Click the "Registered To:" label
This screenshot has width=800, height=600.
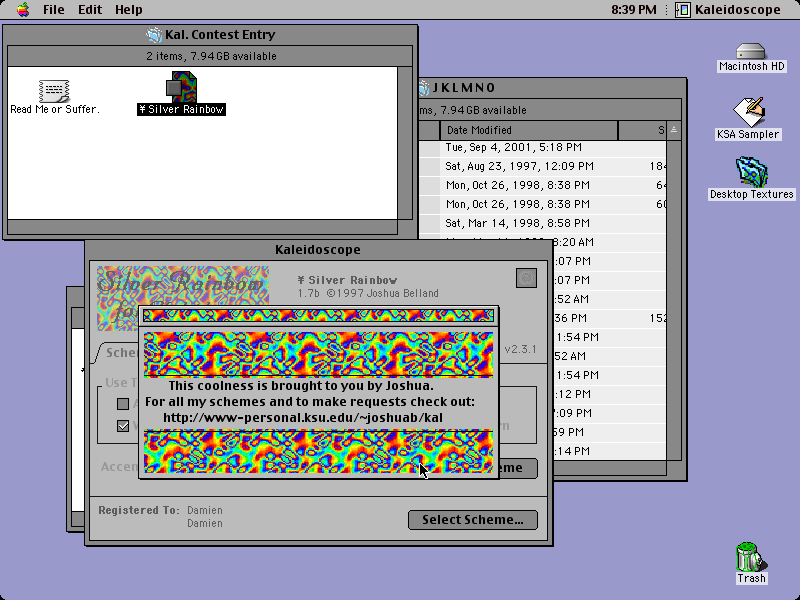139,510
